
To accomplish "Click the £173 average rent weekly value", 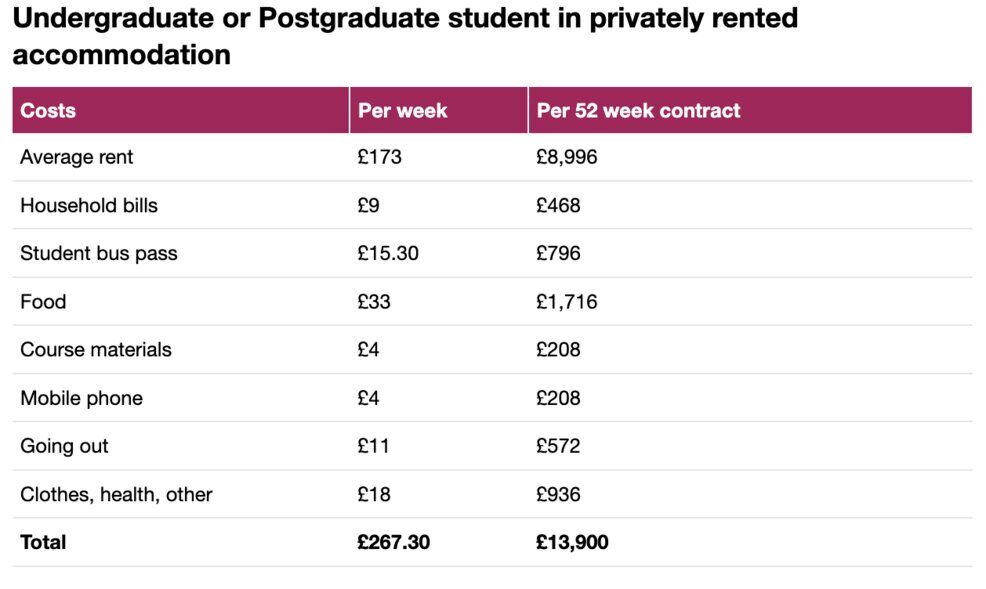I will 379,157.
